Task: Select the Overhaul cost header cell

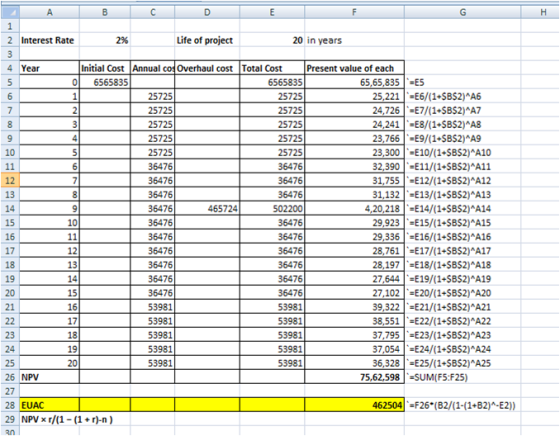Action: pos(207,68)
